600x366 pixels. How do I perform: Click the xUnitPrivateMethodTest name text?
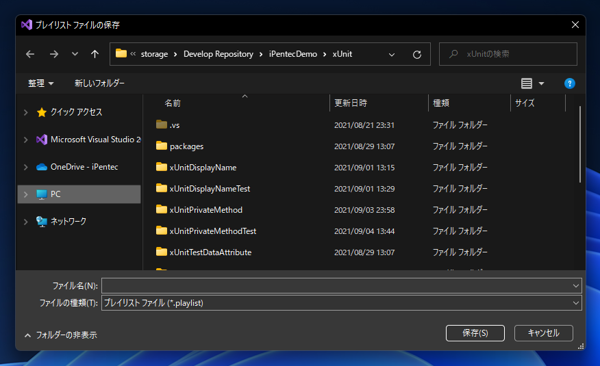coord(213,231)
